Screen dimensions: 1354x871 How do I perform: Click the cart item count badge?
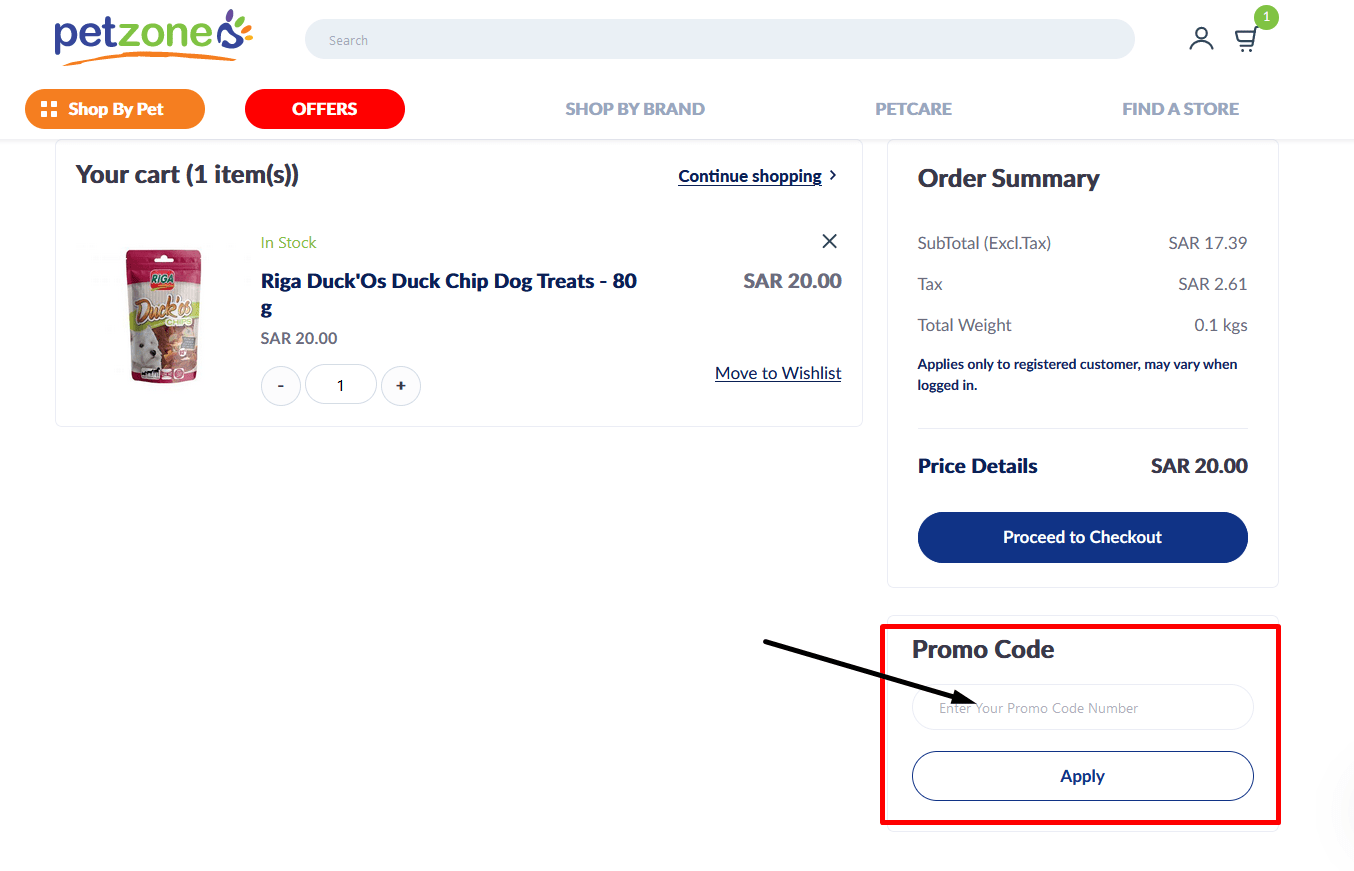(x=1266, y=17)
